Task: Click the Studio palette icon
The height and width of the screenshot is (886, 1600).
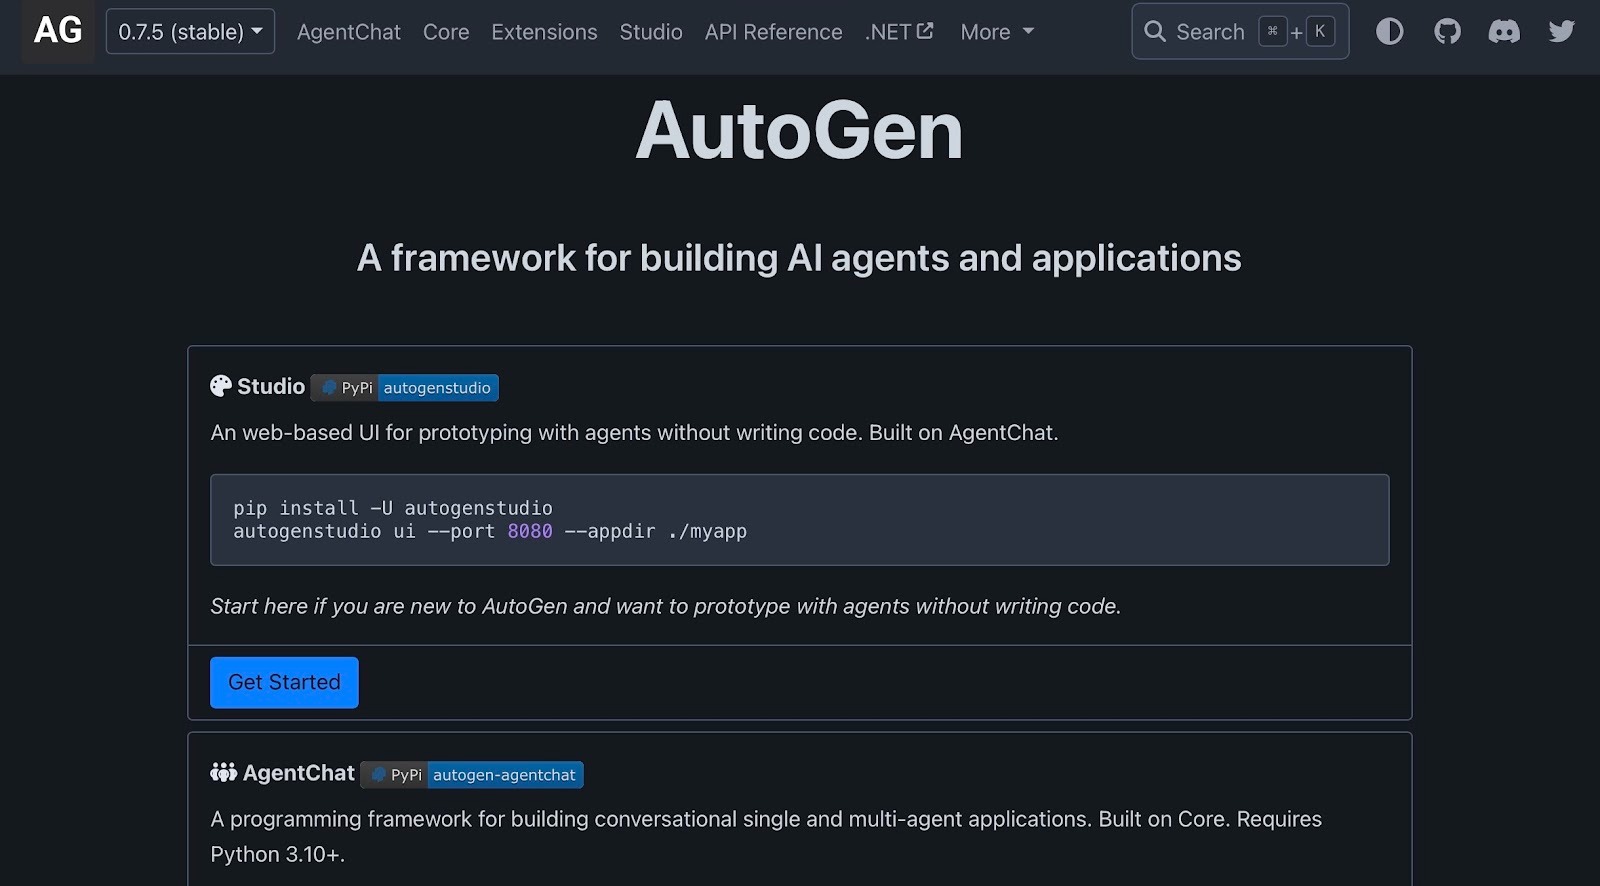Action: pos(221,386)
